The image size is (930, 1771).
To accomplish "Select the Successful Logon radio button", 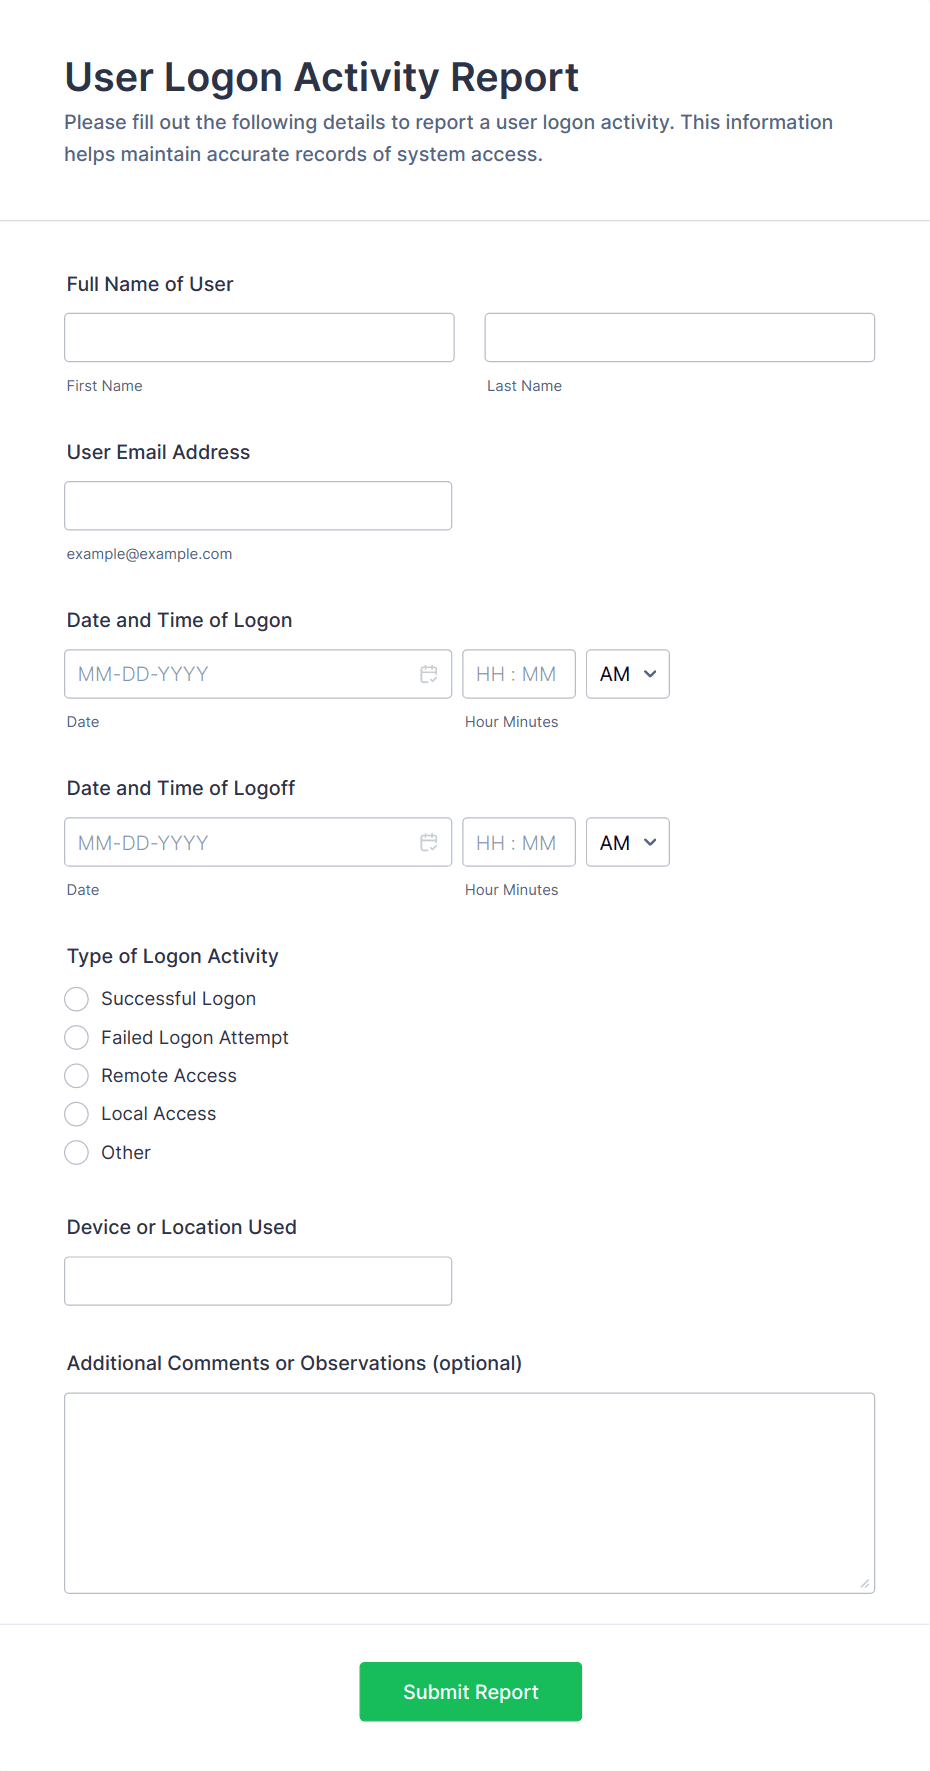I will tap(77, 999).
